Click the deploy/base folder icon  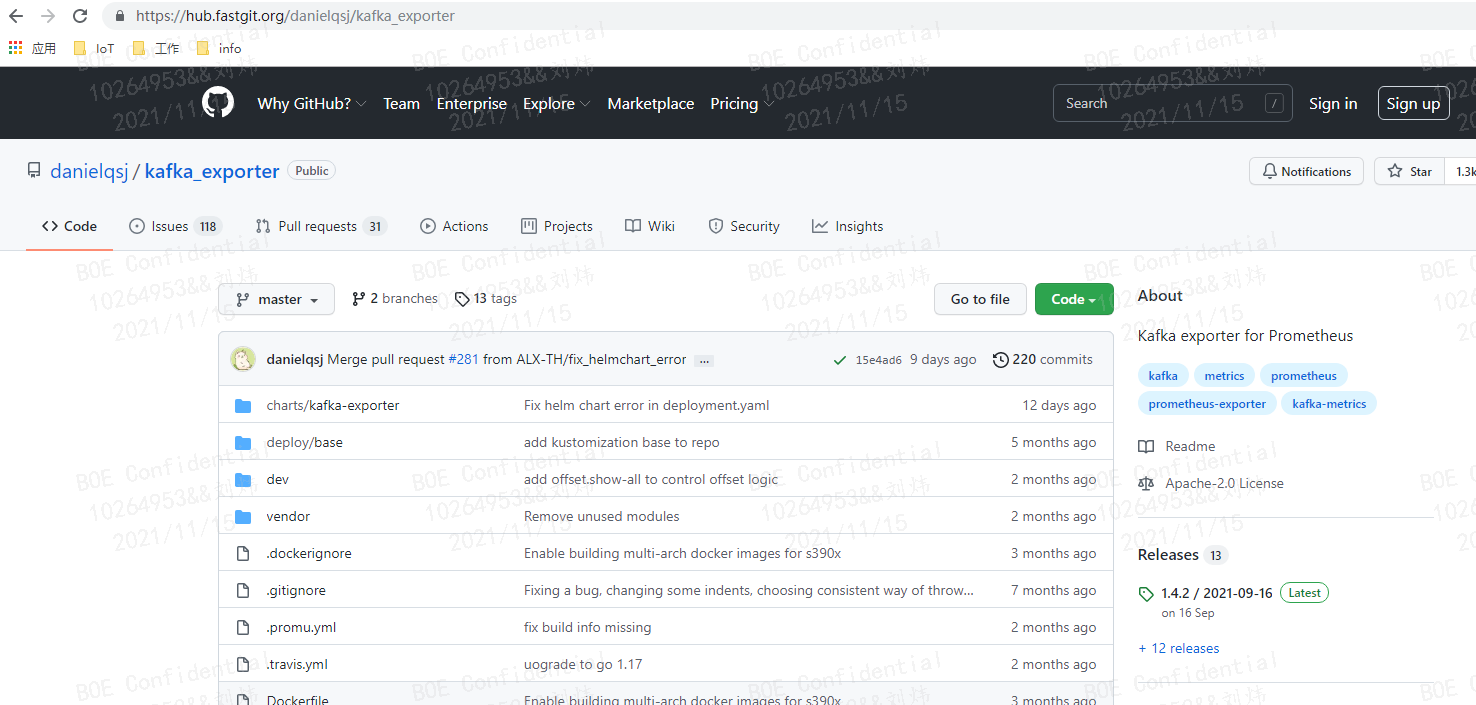pyautogui.click(x=242, y=443)
